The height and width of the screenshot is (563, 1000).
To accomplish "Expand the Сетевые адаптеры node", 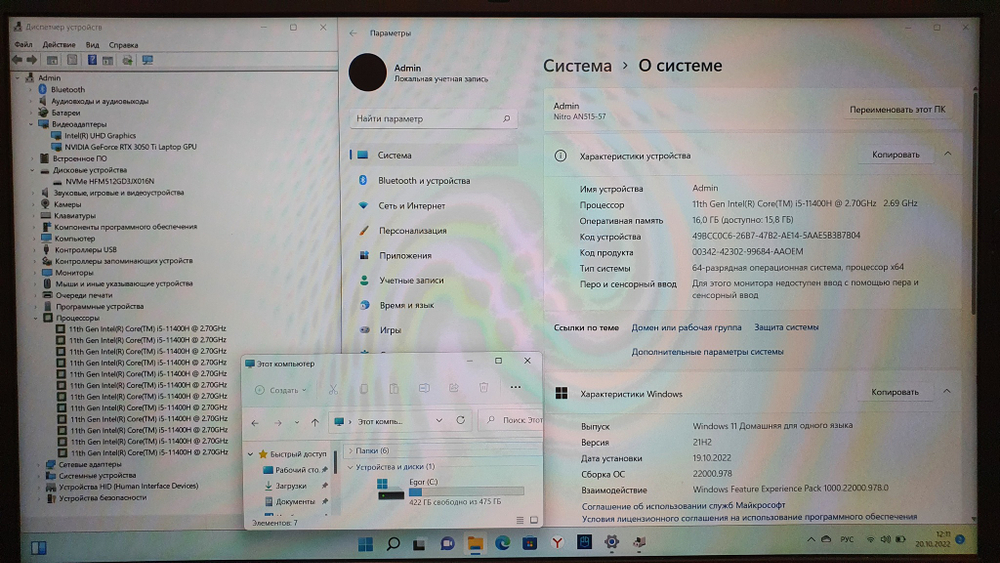I will coord(38,464).
